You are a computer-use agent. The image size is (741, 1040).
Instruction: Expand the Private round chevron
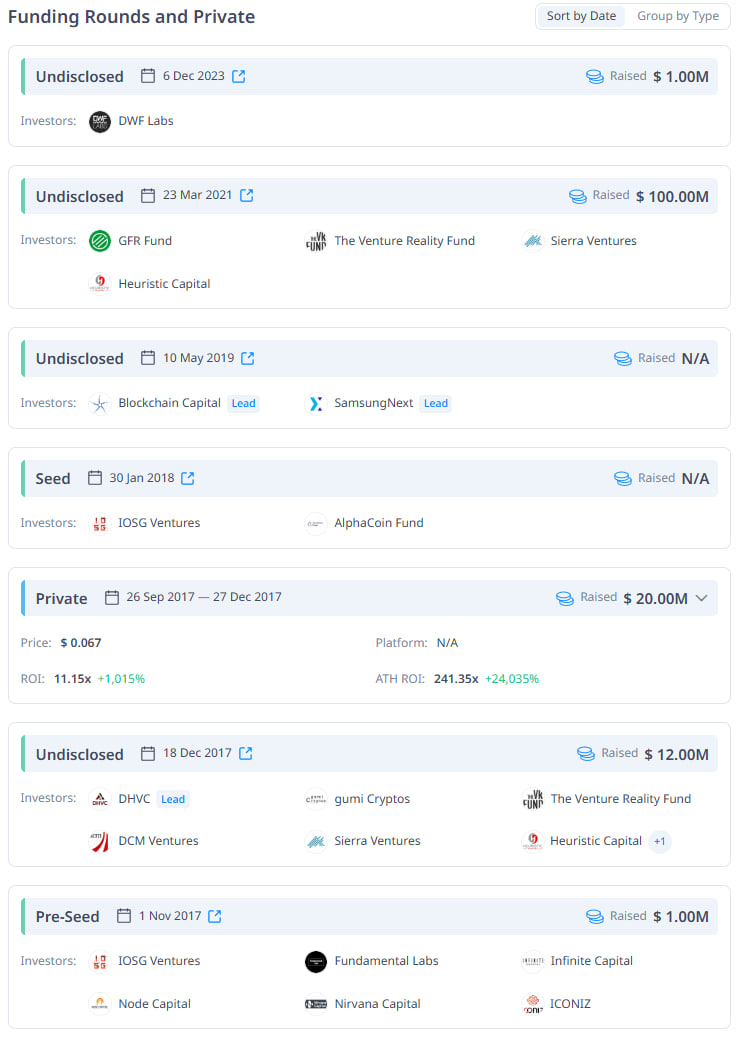[701, 598]
